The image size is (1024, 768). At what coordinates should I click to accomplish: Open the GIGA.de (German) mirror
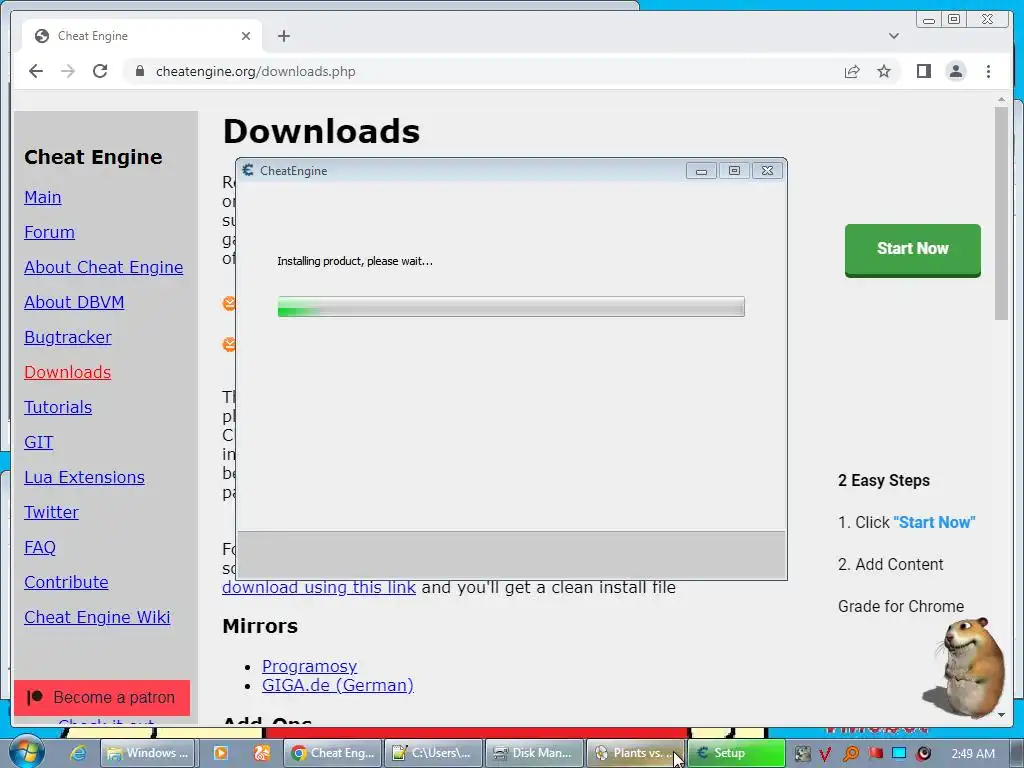point(338,685)
